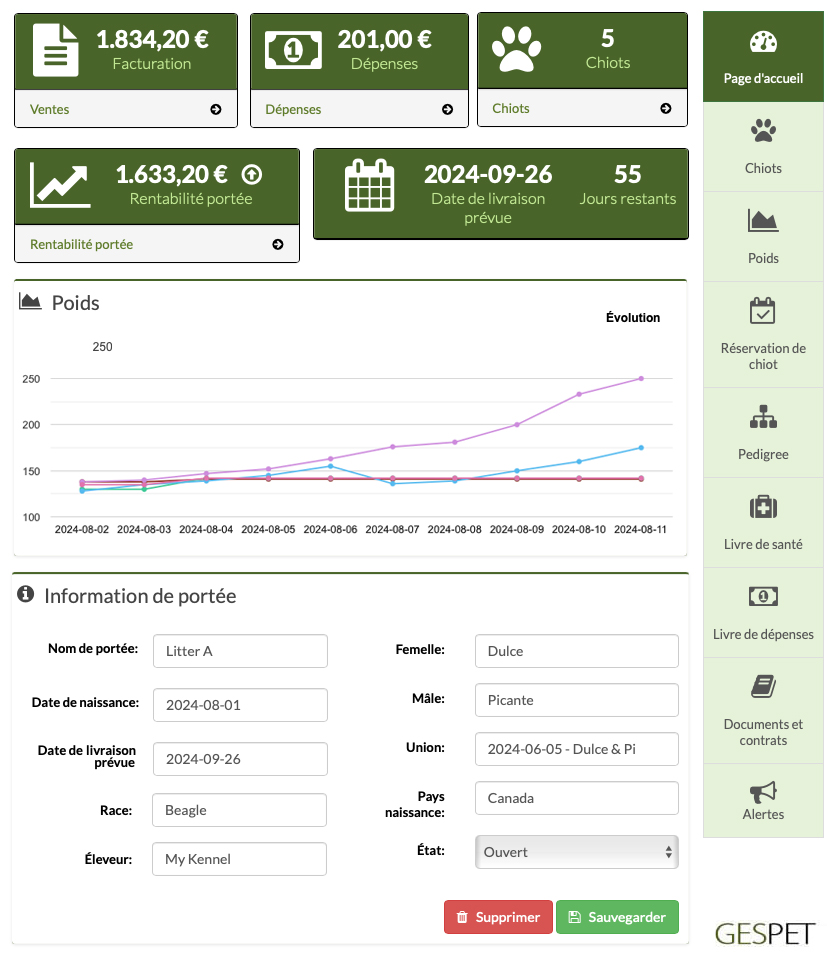The image size is (827, 959).
Task: Open the Réservation de chiot calendar icon
Action: coord(762,310)
